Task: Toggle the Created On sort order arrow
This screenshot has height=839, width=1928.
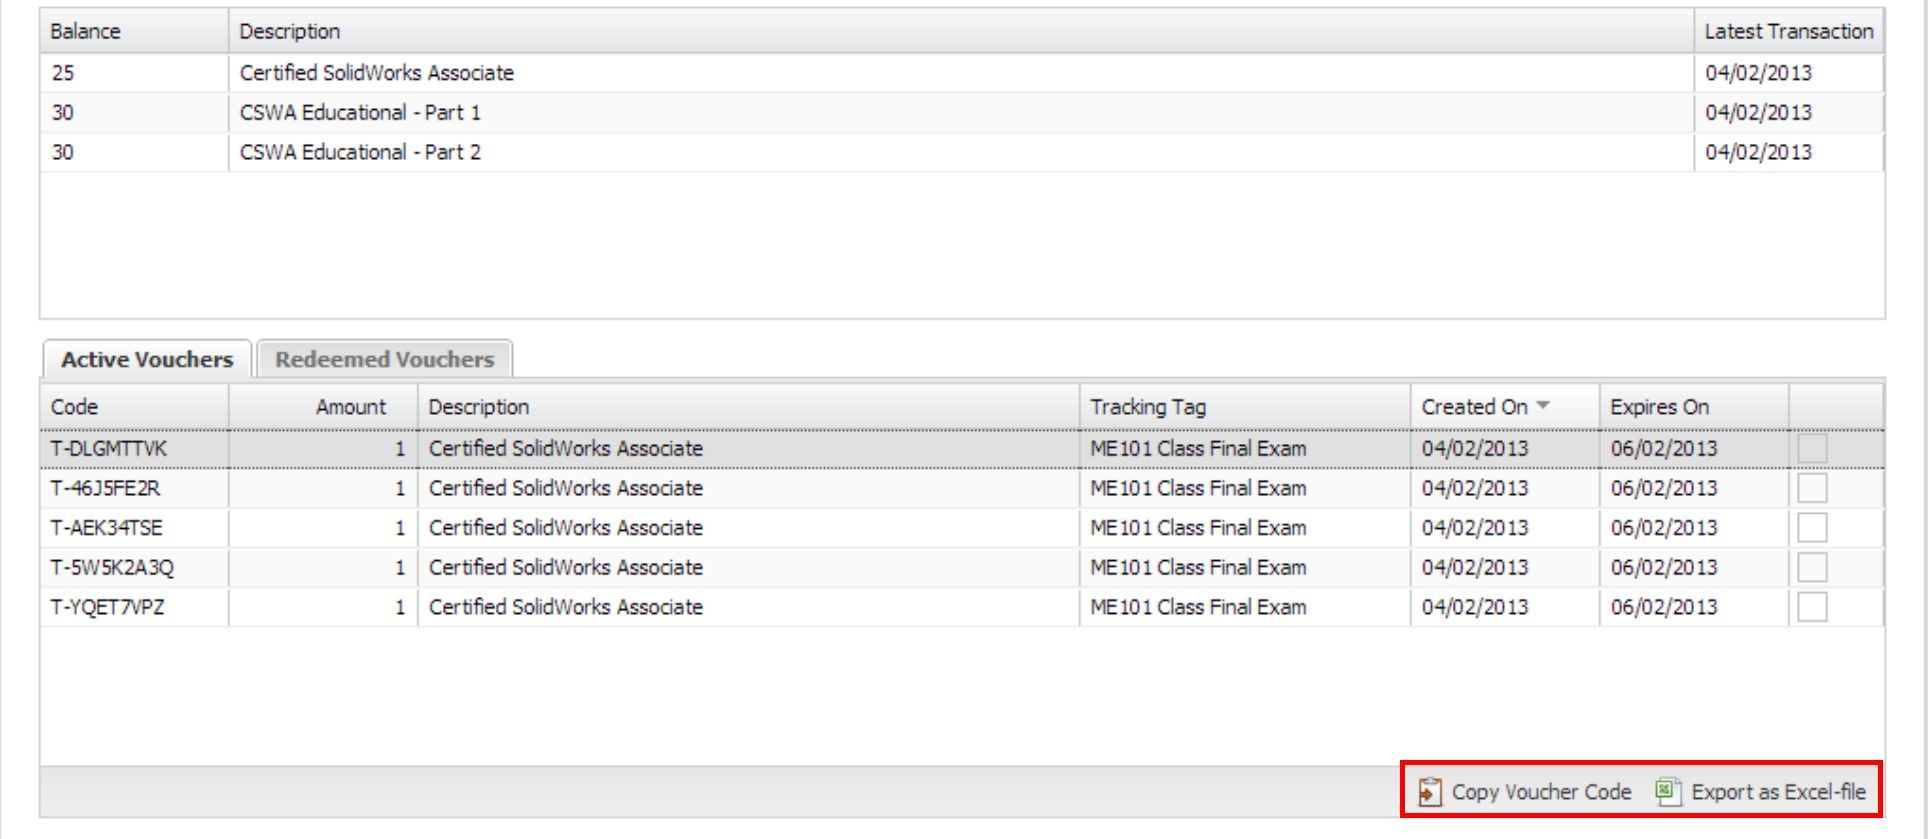Action: tap(1541, 406)
